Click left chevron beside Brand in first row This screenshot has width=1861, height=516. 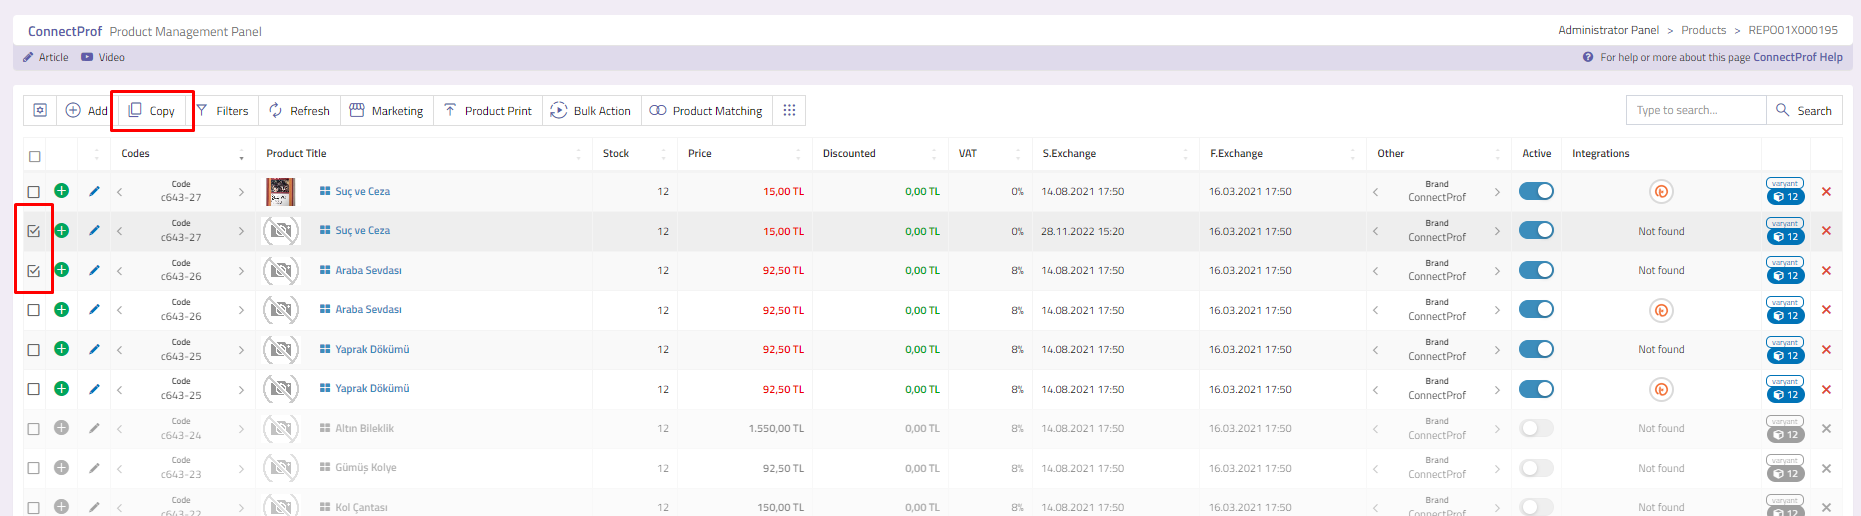(x=1376, y=192)
